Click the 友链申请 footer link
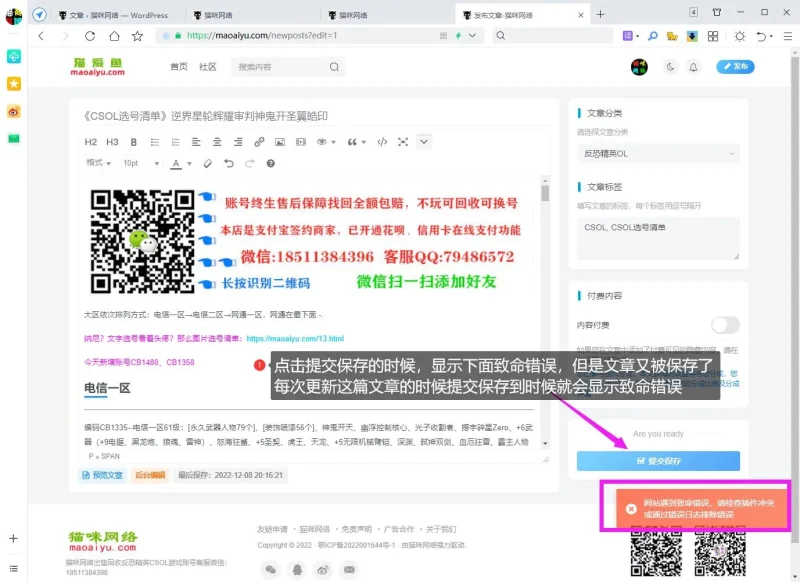 [272, 529]
